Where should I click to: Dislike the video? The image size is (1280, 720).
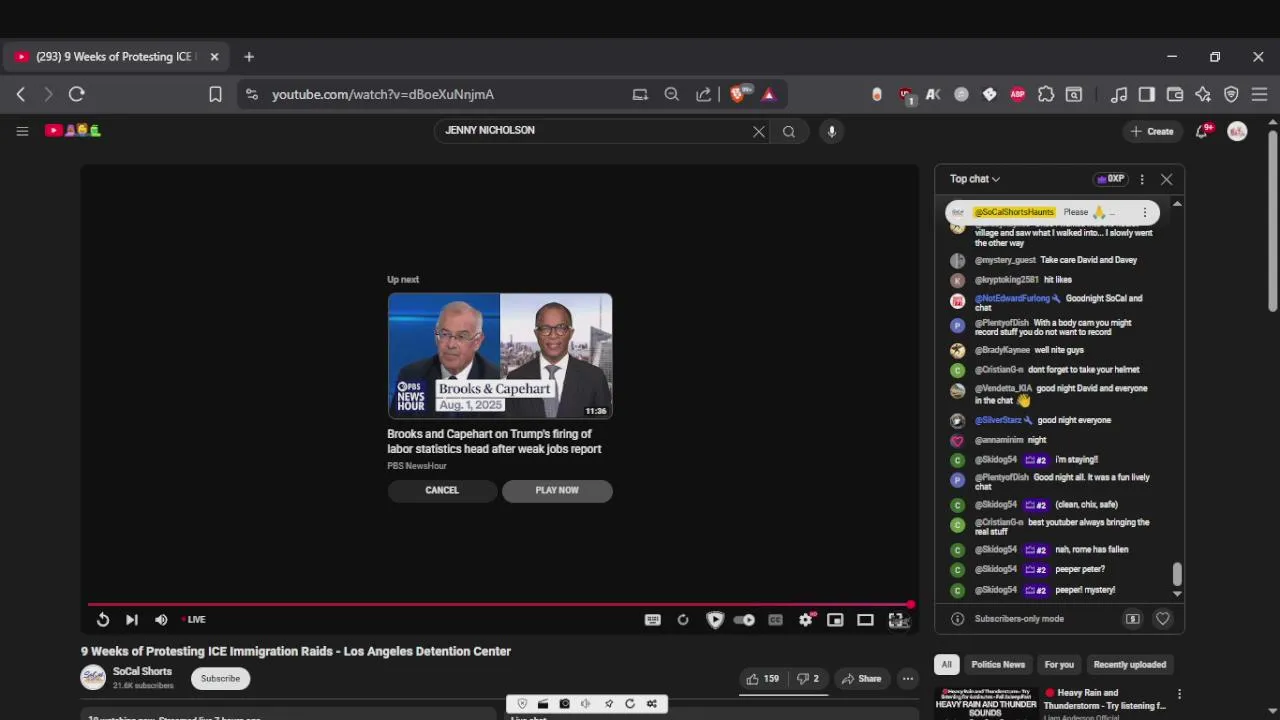click(x=807, y=679)
